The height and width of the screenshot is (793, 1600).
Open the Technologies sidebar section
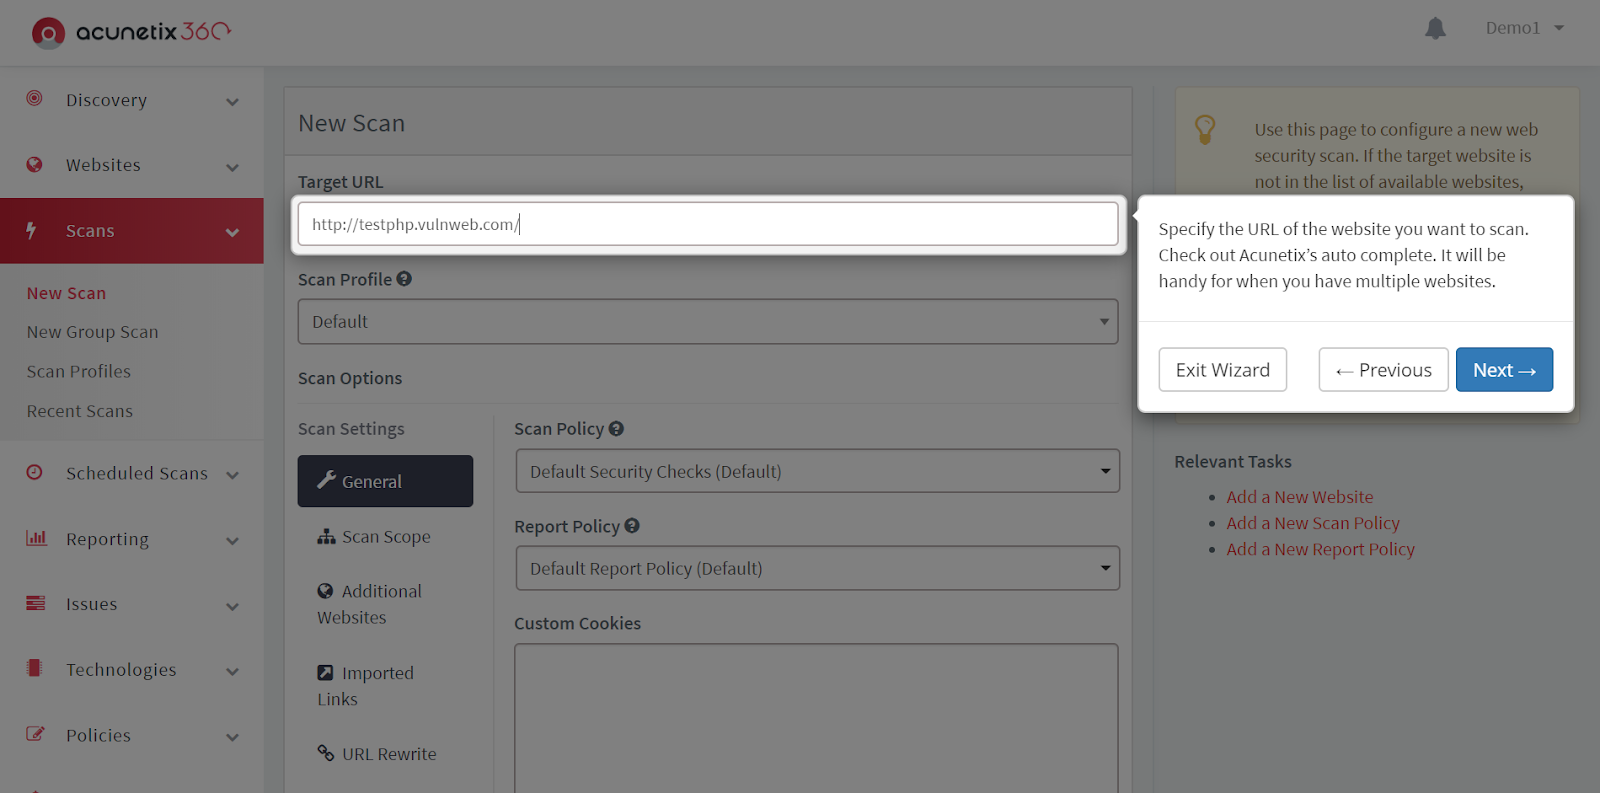[132, 670]
